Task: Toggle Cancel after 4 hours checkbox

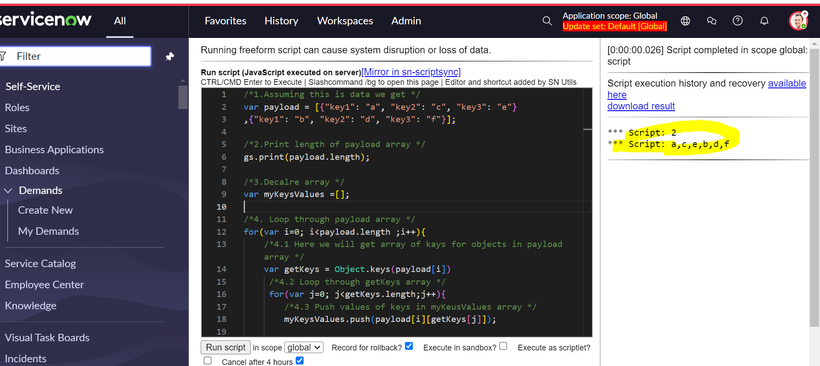Action: click(300, 360)
